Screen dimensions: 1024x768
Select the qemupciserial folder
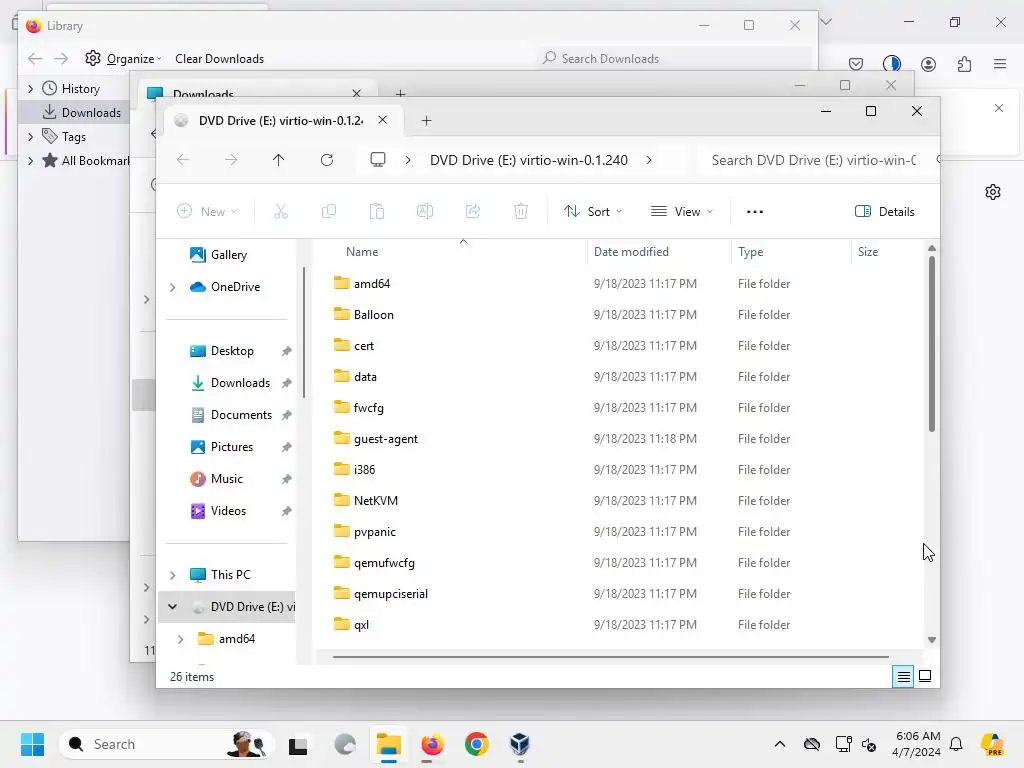pos(391,594)
